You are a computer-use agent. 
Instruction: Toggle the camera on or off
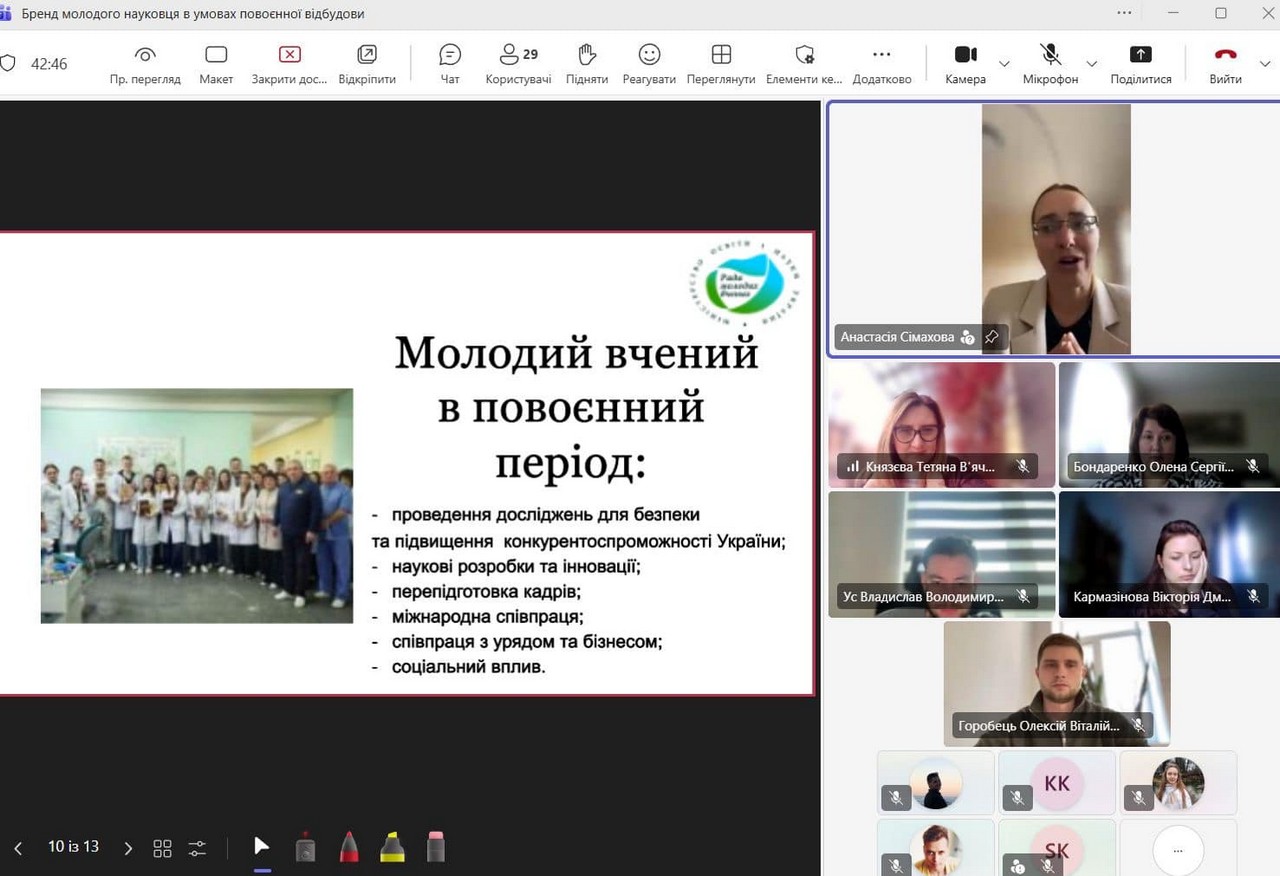(x=965, y=63)
